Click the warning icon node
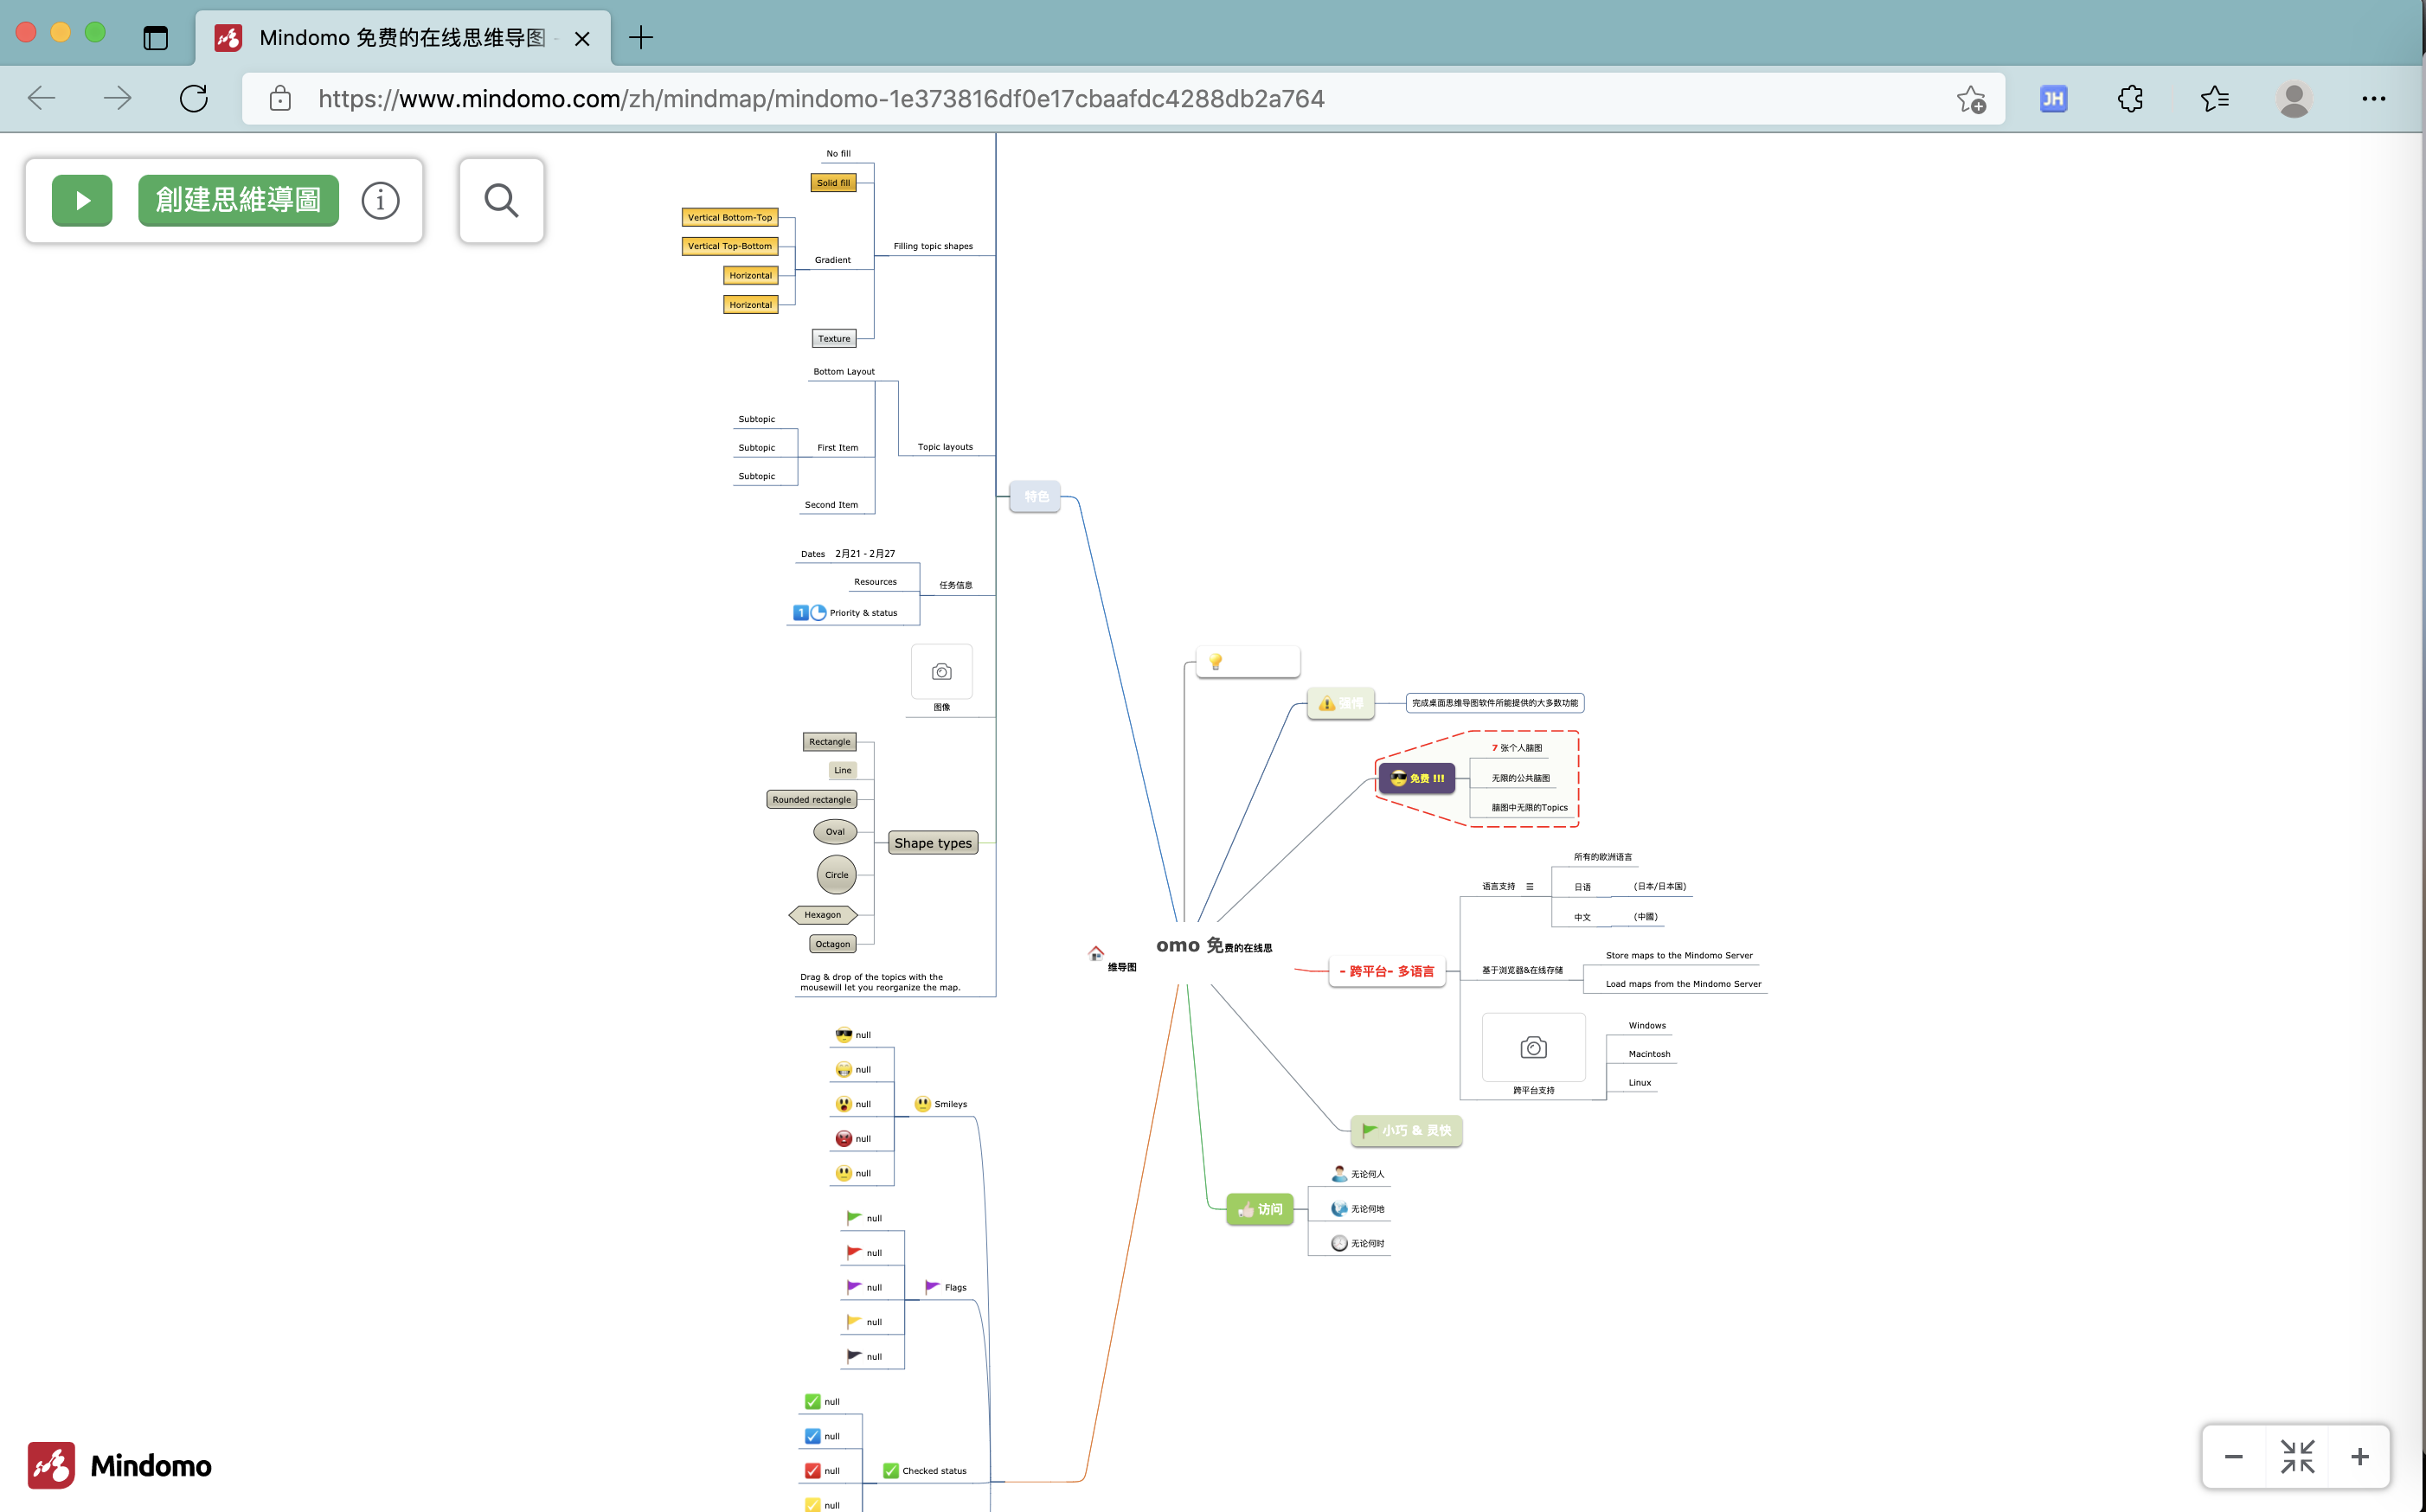Viewport: 2426px width, 1512px height. point(1341,703)
